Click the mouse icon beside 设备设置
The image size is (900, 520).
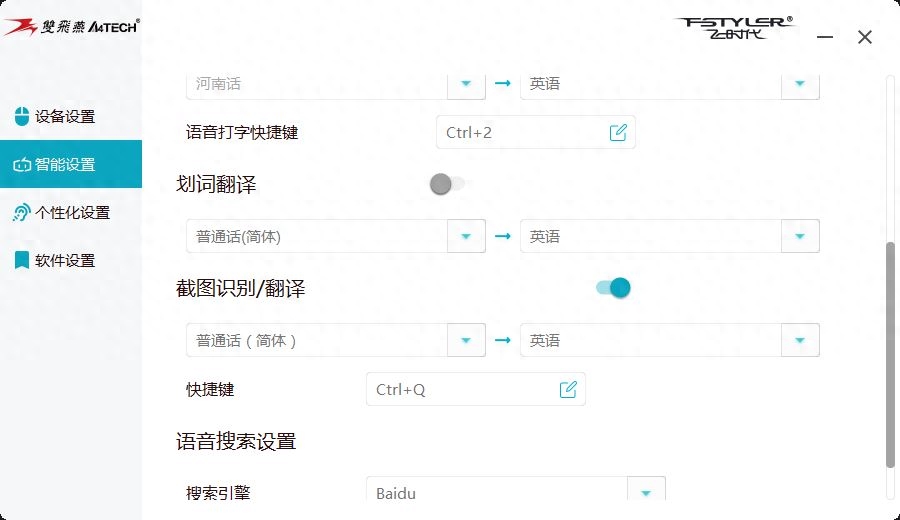click(x=22, y=116)
